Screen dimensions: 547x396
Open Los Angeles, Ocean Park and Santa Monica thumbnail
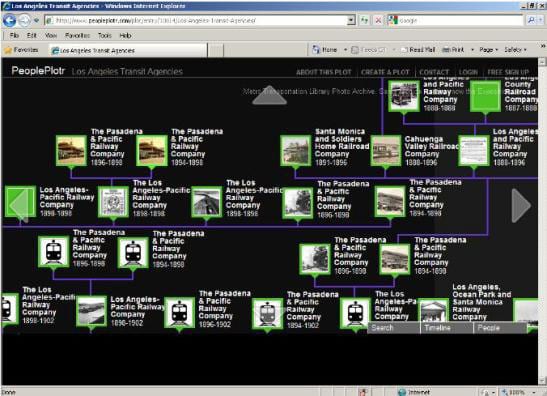[x=434, y=311]
